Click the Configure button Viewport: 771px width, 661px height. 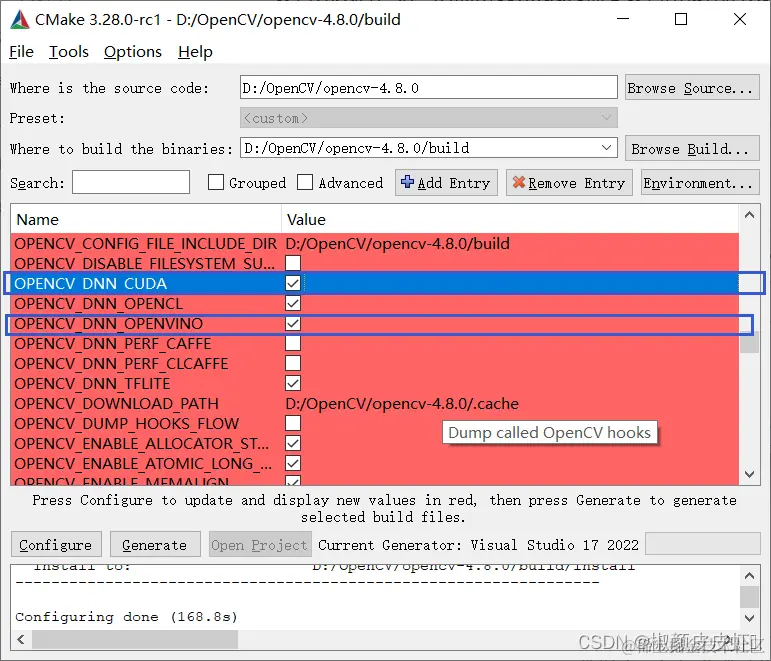[56, 544]
